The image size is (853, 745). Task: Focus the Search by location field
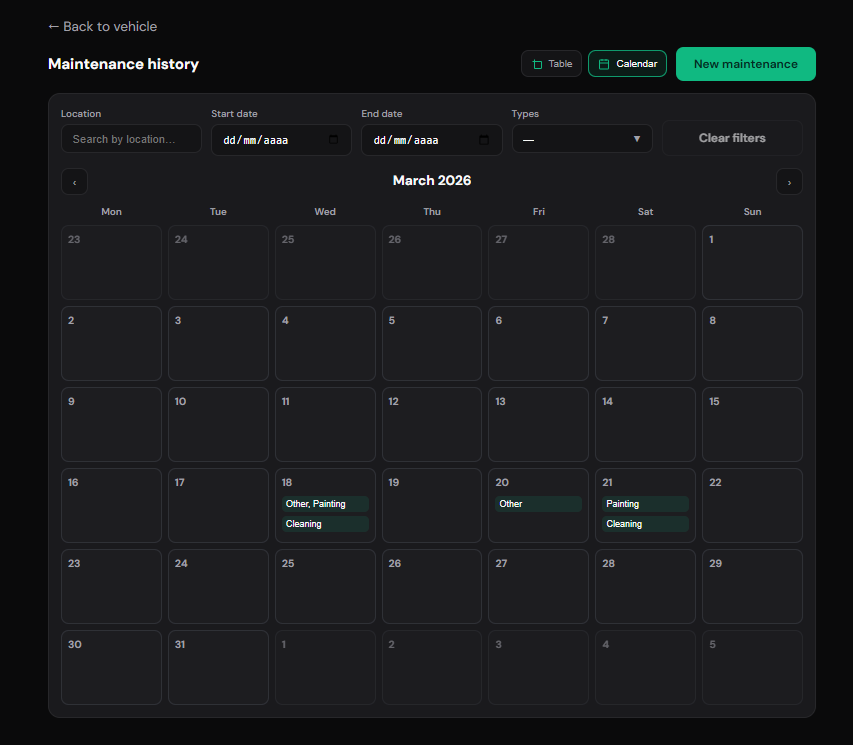(x=131, y=139)
